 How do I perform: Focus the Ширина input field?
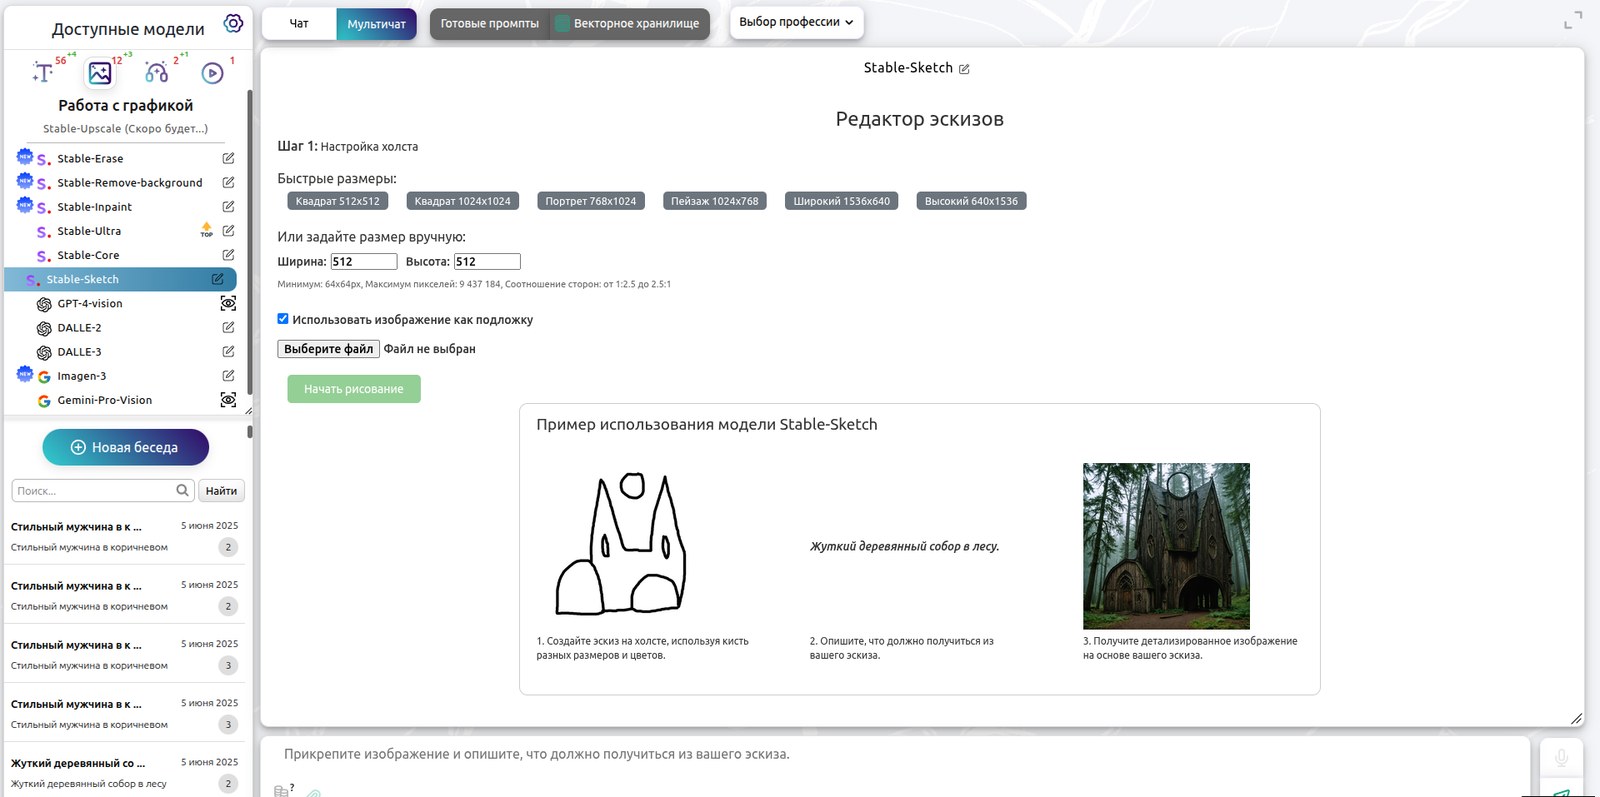(364, 261)
